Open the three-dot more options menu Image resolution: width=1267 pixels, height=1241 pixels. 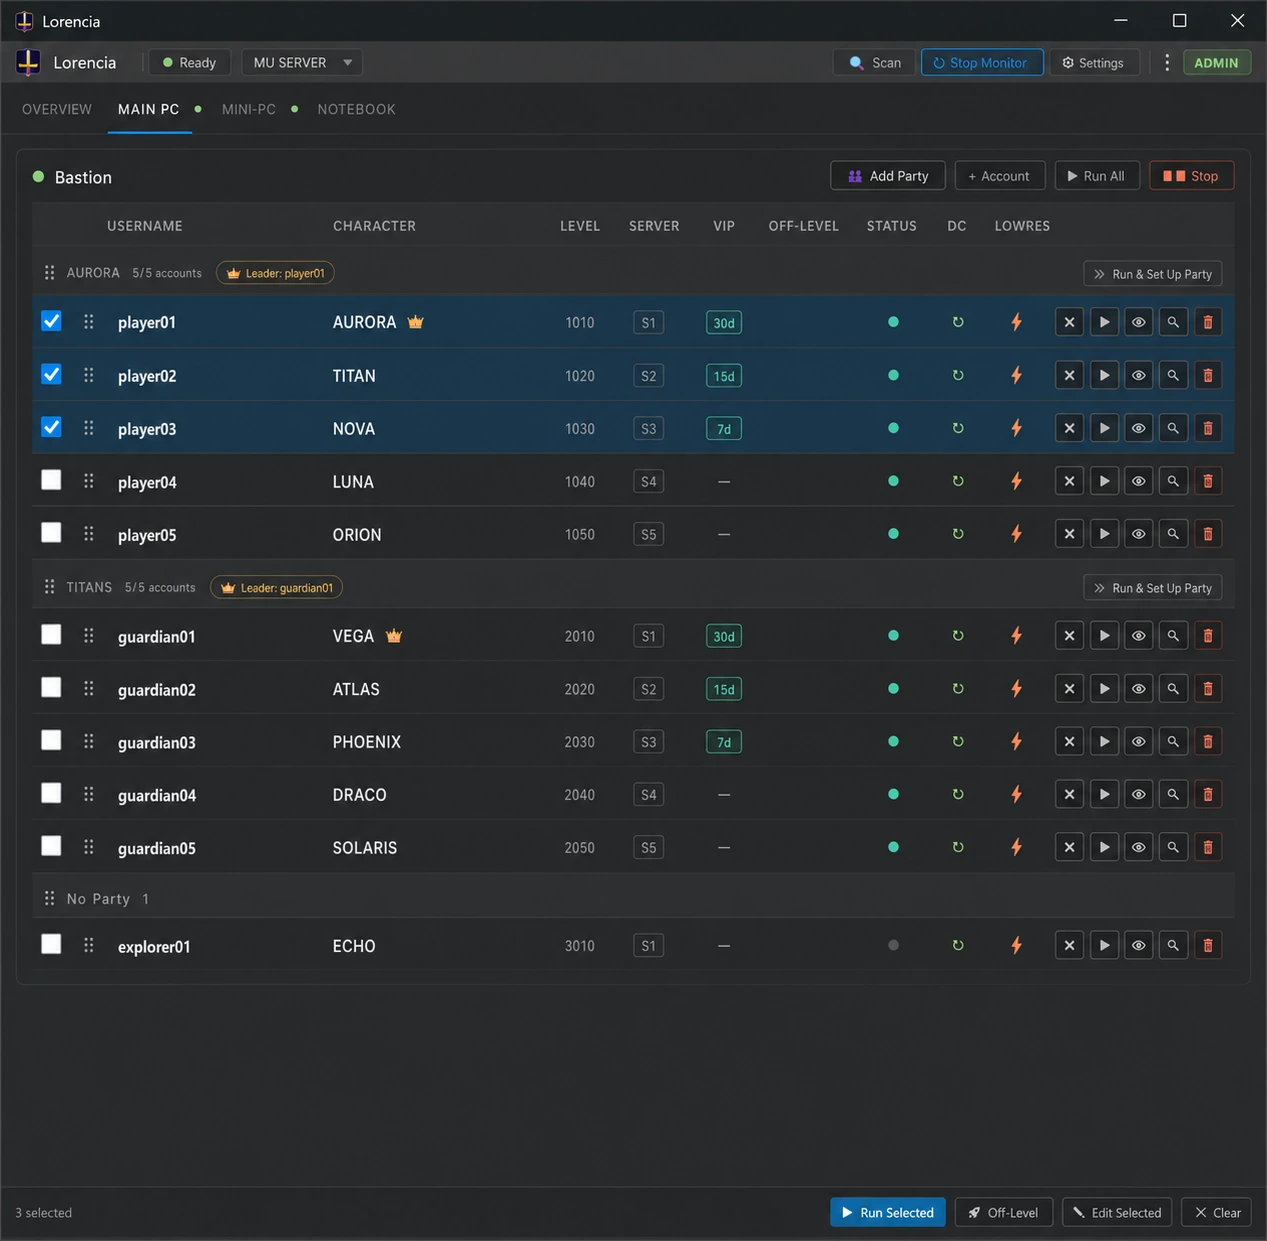pyautogui.click(x=1167, y=63)
